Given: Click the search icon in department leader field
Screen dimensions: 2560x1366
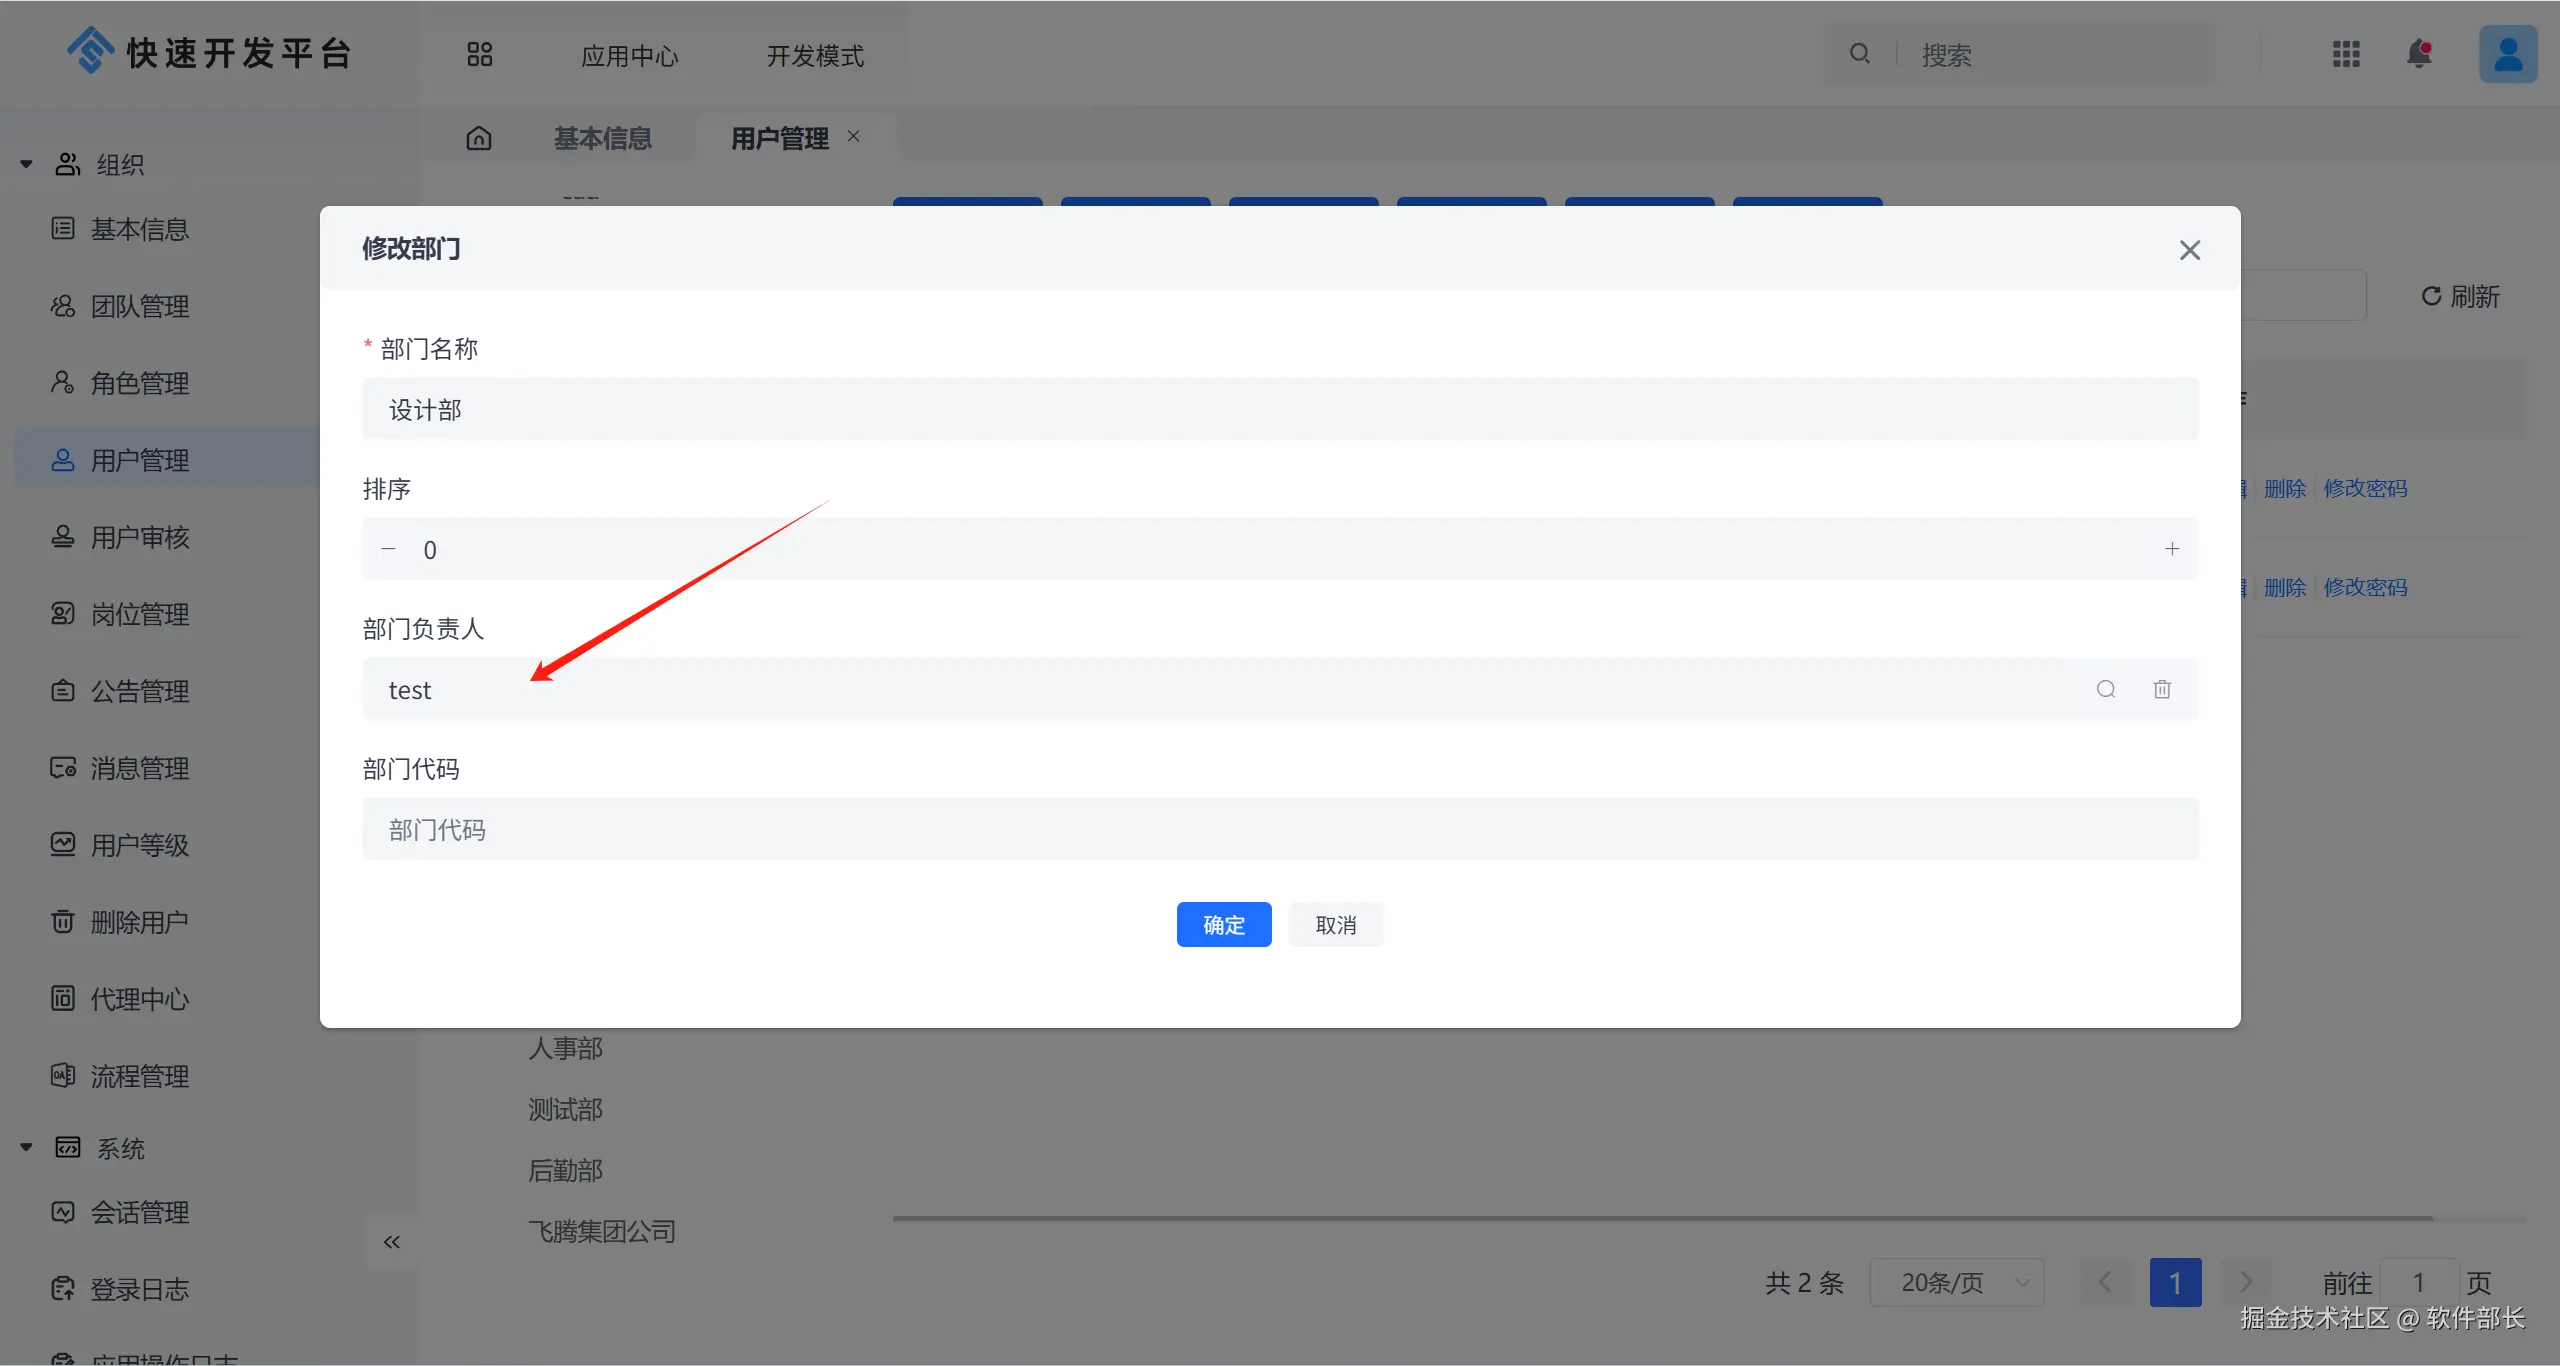Looking at the screenshot, I should click(x=2106, y=689).
